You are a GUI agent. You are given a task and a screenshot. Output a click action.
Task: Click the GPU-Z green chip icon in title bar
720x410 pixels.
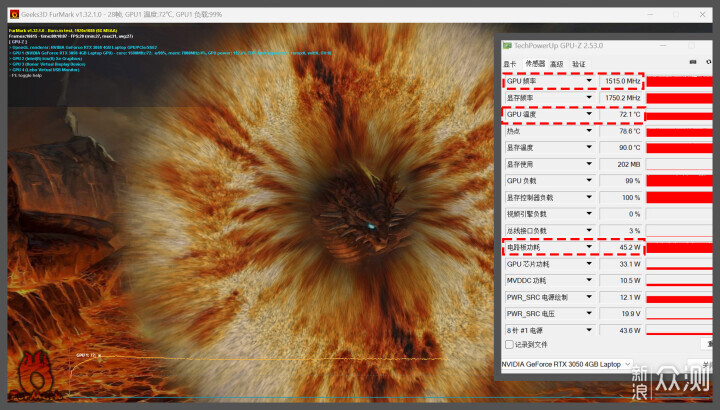(507, 45)
